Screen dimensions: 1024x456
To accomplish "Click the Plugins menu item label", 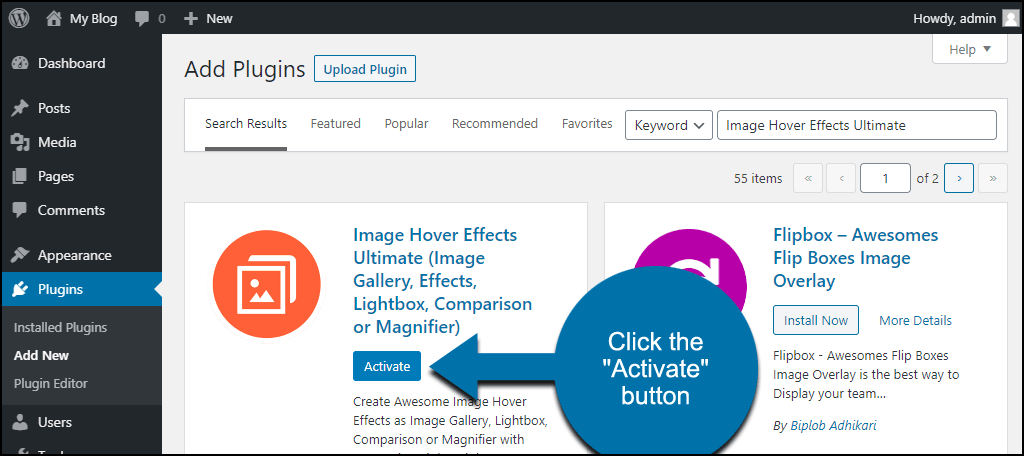I will click(61, 289).
